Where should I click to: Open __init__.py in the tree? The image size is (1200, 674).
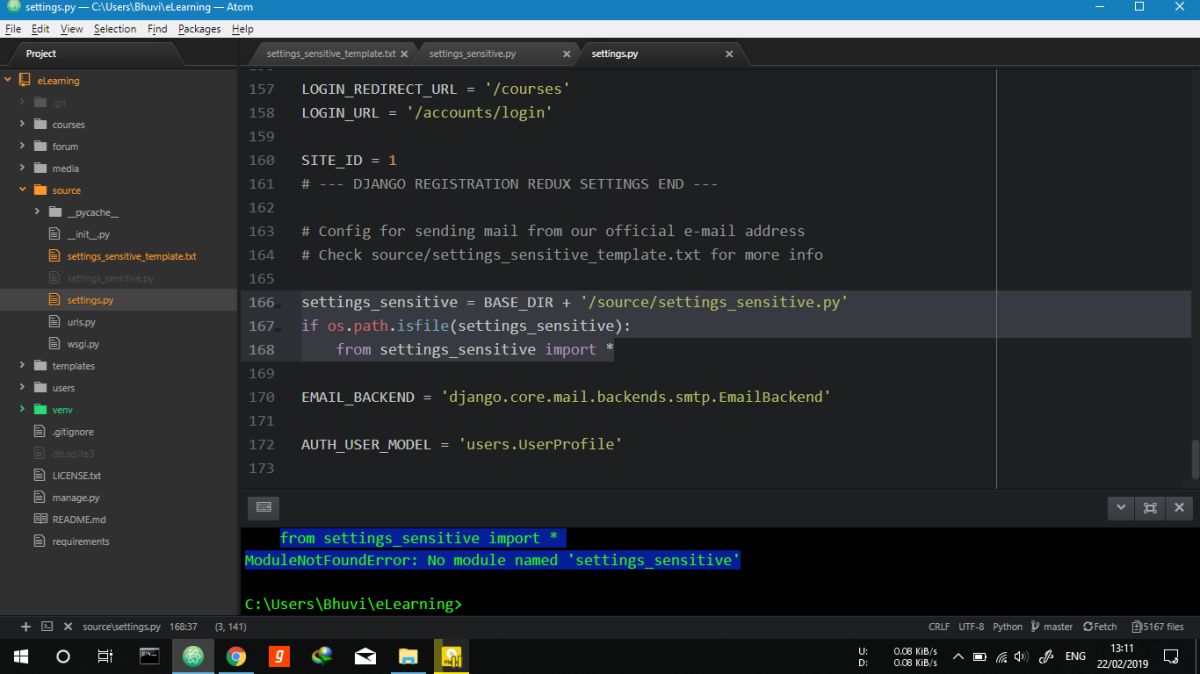pyautogui.click(x=88, y=234)
